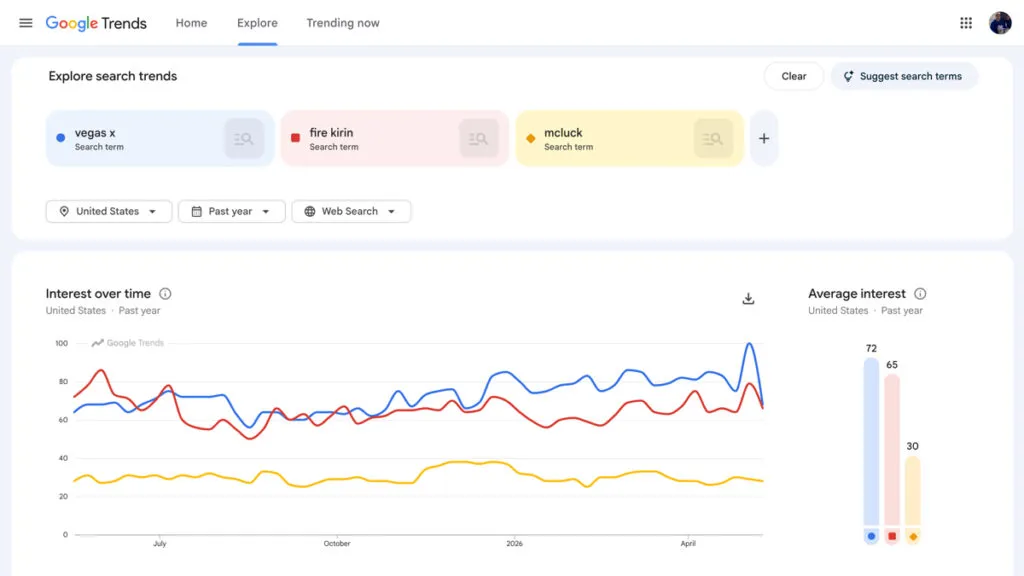Click the yellow average bar labeled 30
1024x576 pixels.
[913, 490]
